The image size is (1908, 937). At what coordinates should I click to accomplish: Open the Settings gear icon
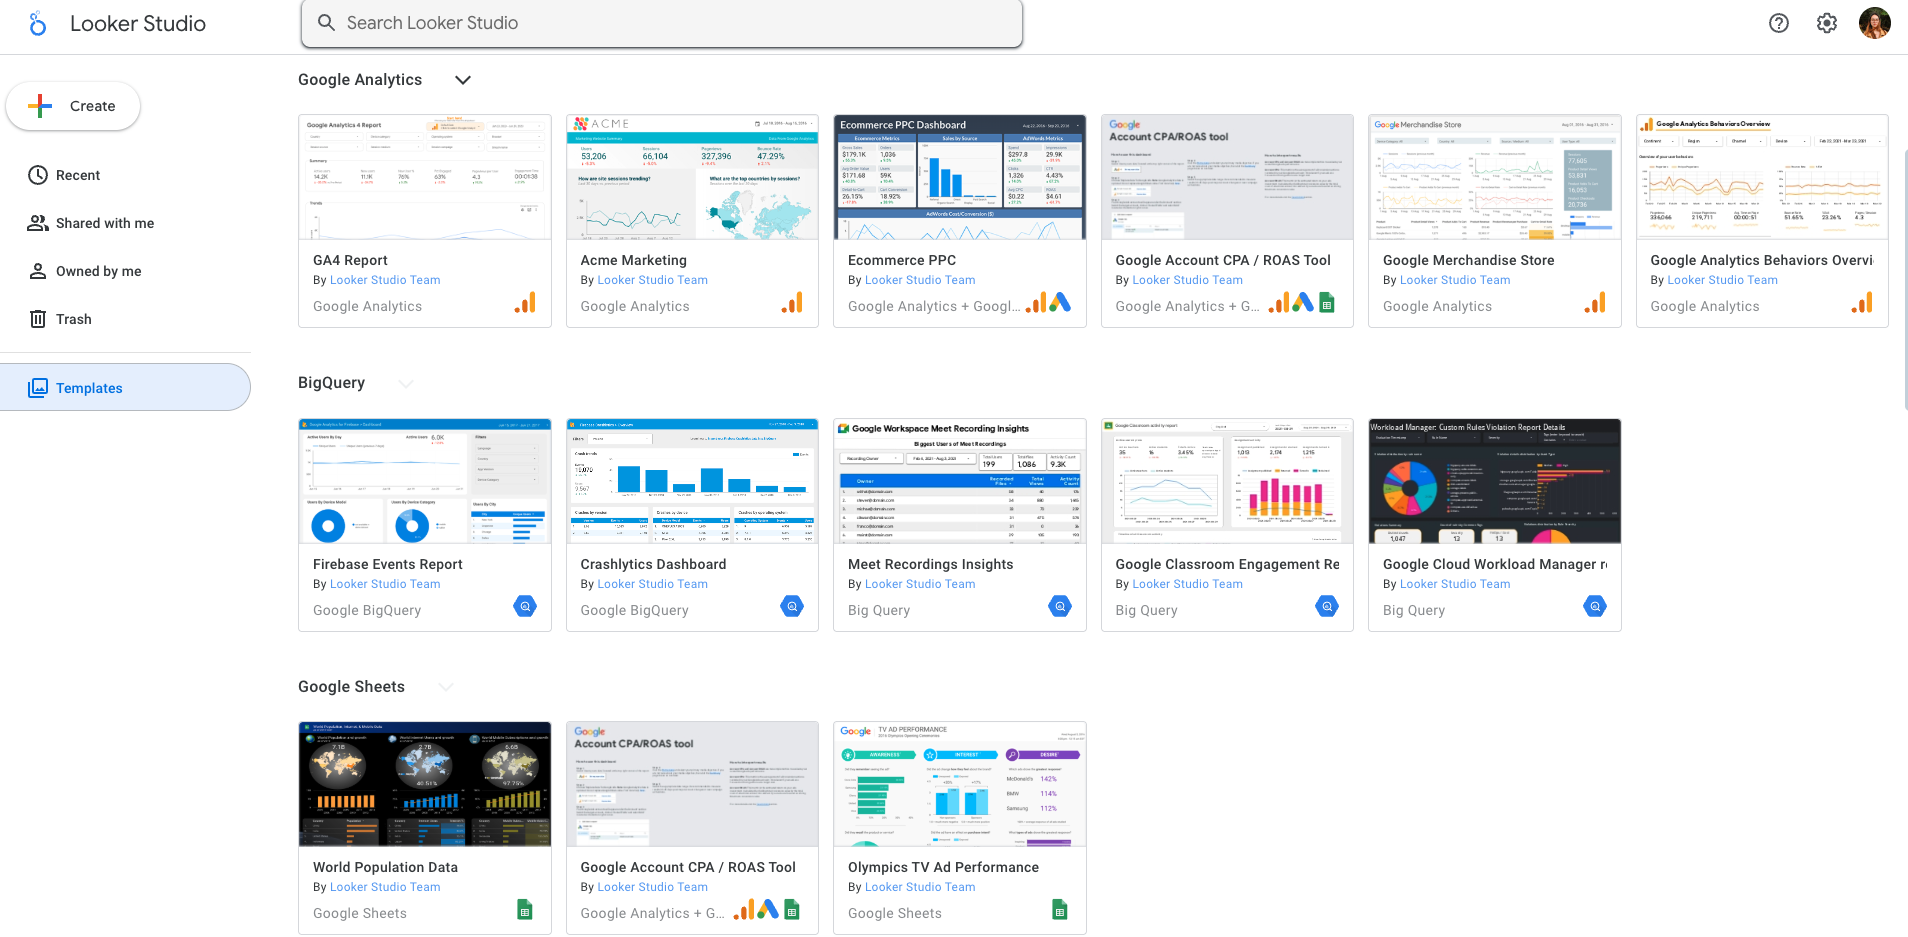(1826, 23)
